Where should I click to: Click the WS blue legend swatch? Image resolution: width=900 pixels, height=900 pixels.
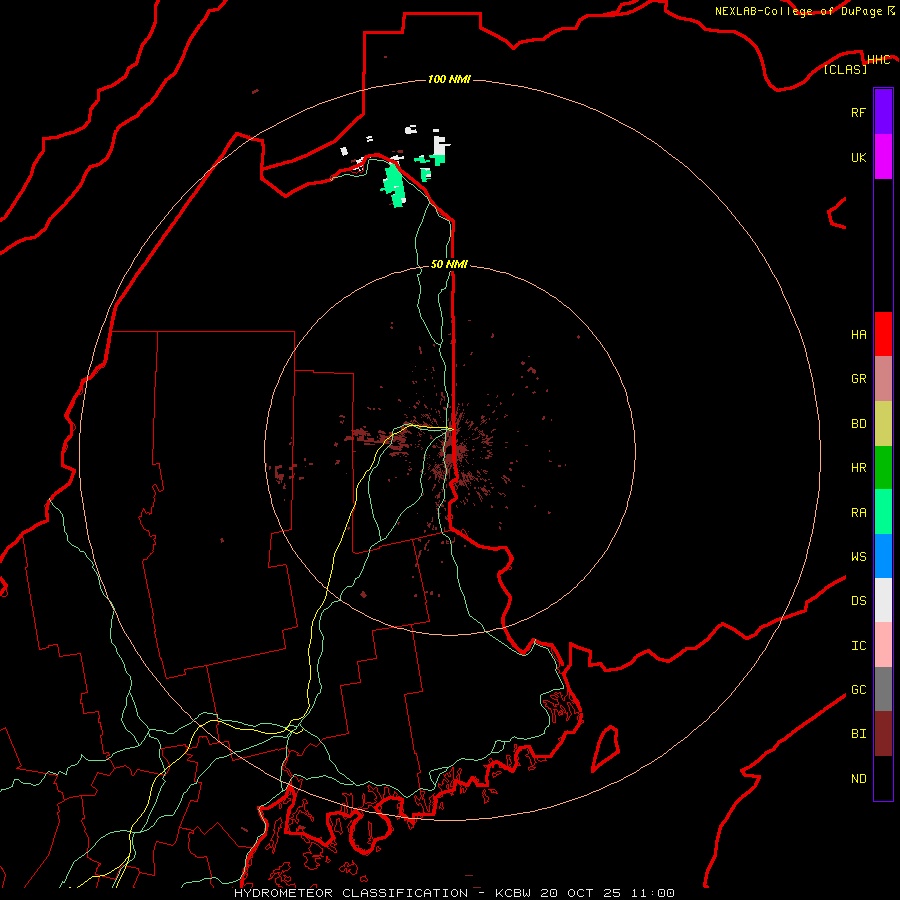point(883,556)
